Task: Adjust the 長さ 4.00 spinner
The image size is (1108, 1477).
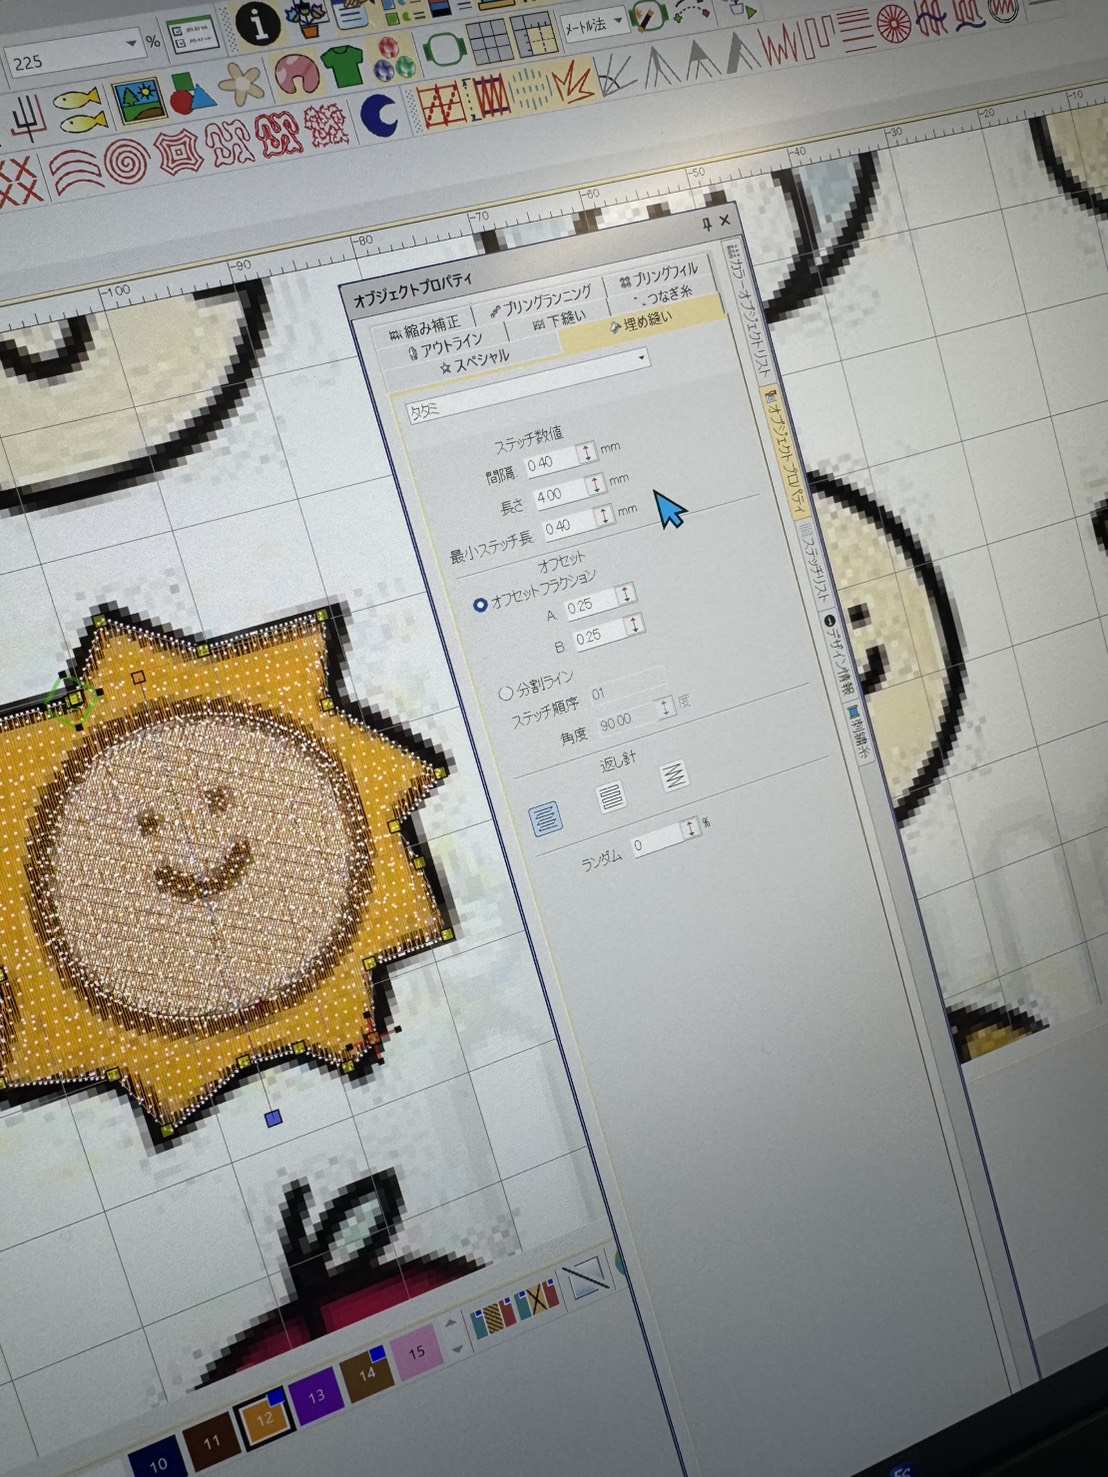Action: (596, 485)
